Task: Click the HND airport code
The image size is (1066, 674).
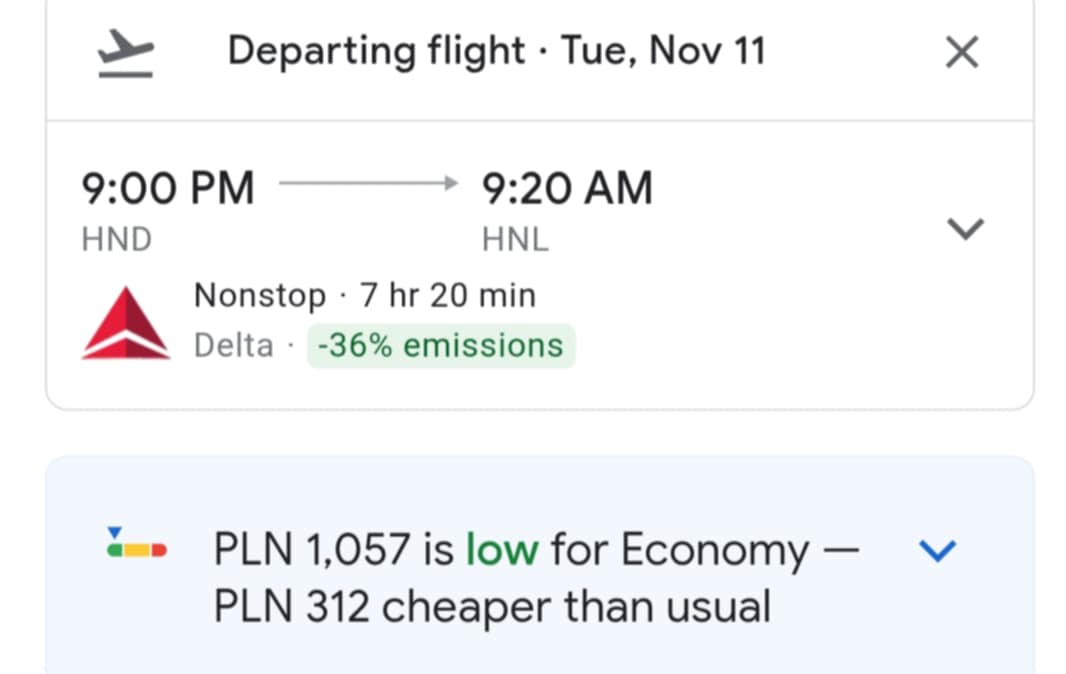Action: click(x=116, y=239)
